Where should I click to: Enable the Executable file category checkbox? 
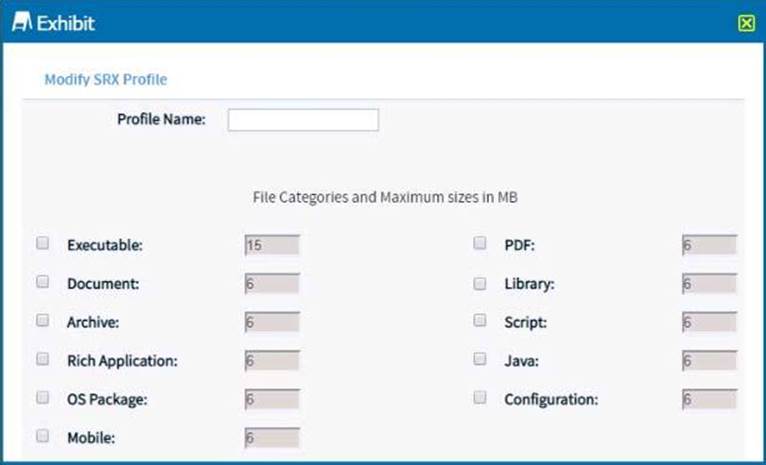(x=43, y=243)
